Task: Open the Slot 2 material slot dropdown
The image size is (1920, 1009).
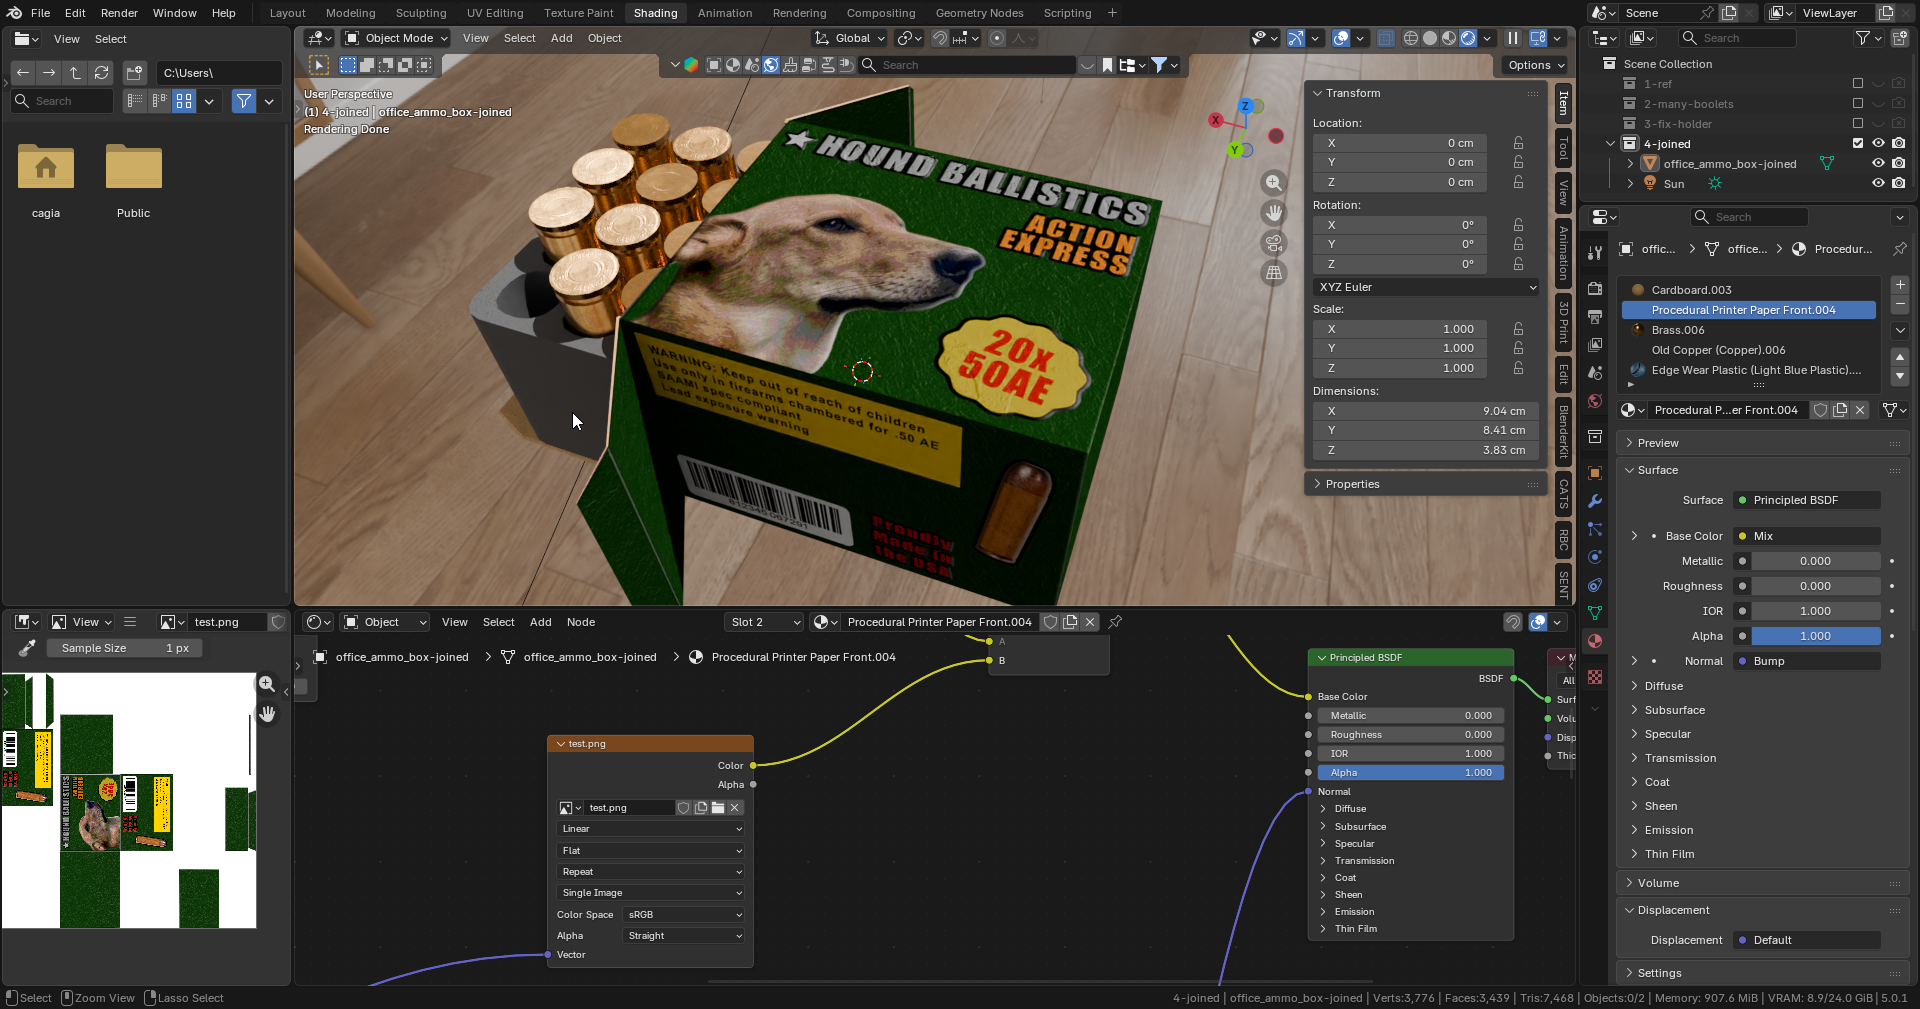Action: click(765, 622)
